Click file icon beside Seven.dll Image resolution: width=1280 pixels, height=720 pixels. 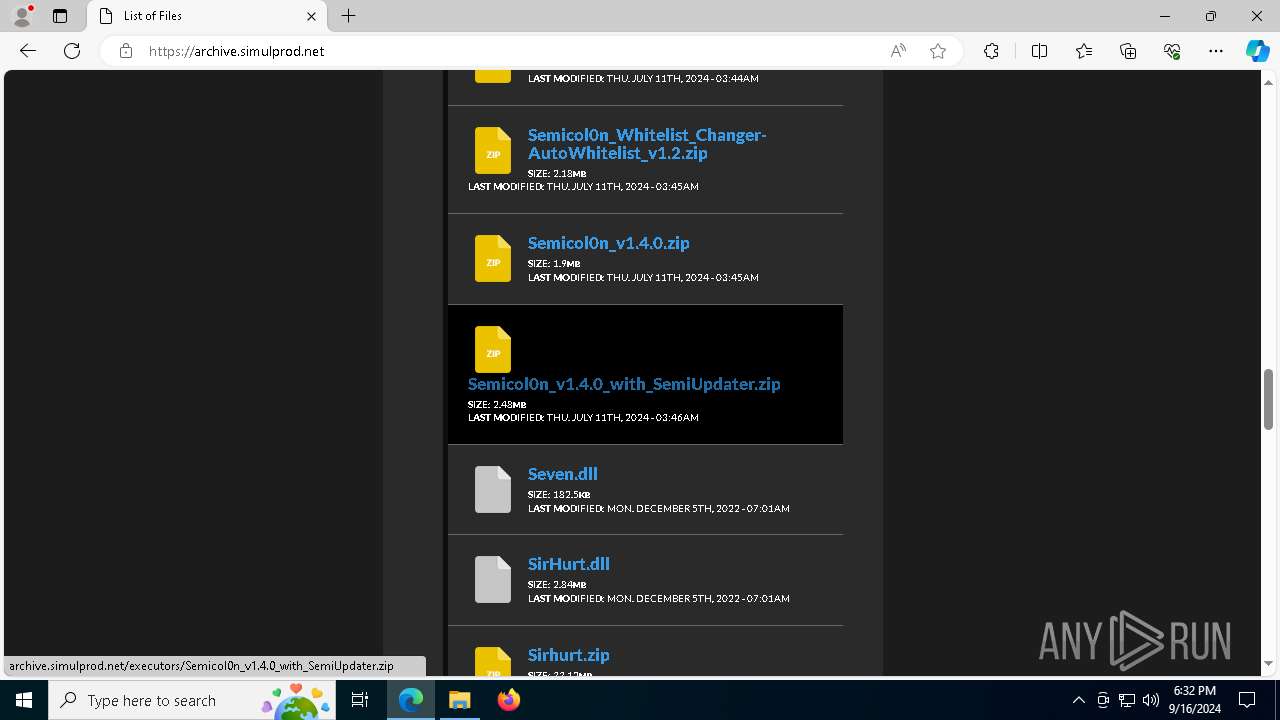[x=493, y=489]
